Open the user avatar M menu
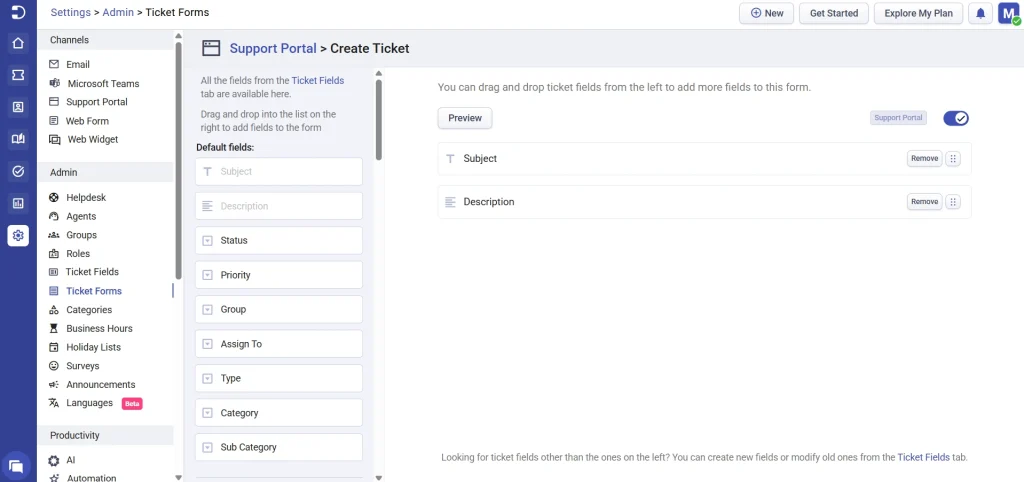The width and height of the screenshot is (1024, 482). pos(1008,13)
